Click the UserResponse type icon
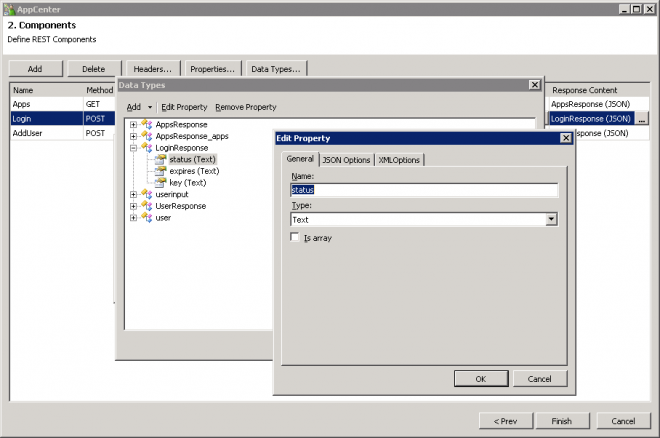This screenshot has height=438, width=660. pos(146,206)
